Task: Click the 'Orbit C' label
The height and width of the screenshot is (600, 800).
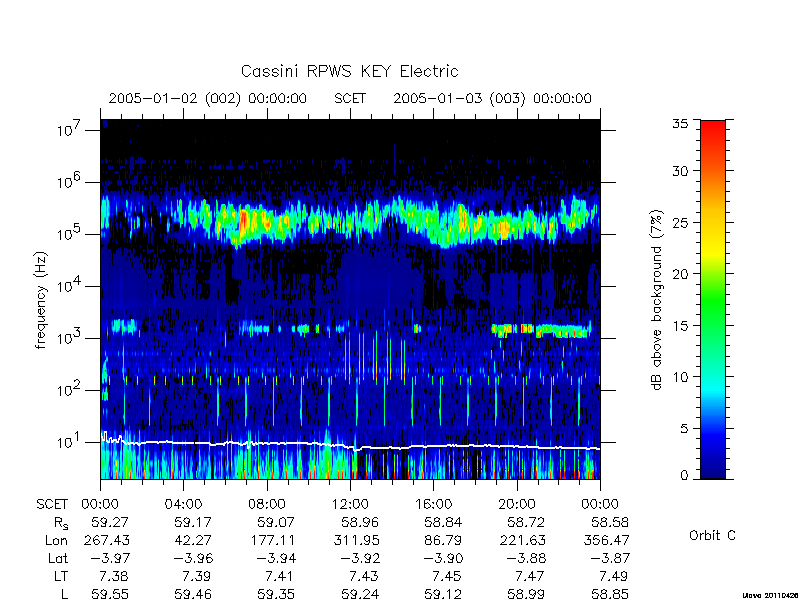Action: 712,536
